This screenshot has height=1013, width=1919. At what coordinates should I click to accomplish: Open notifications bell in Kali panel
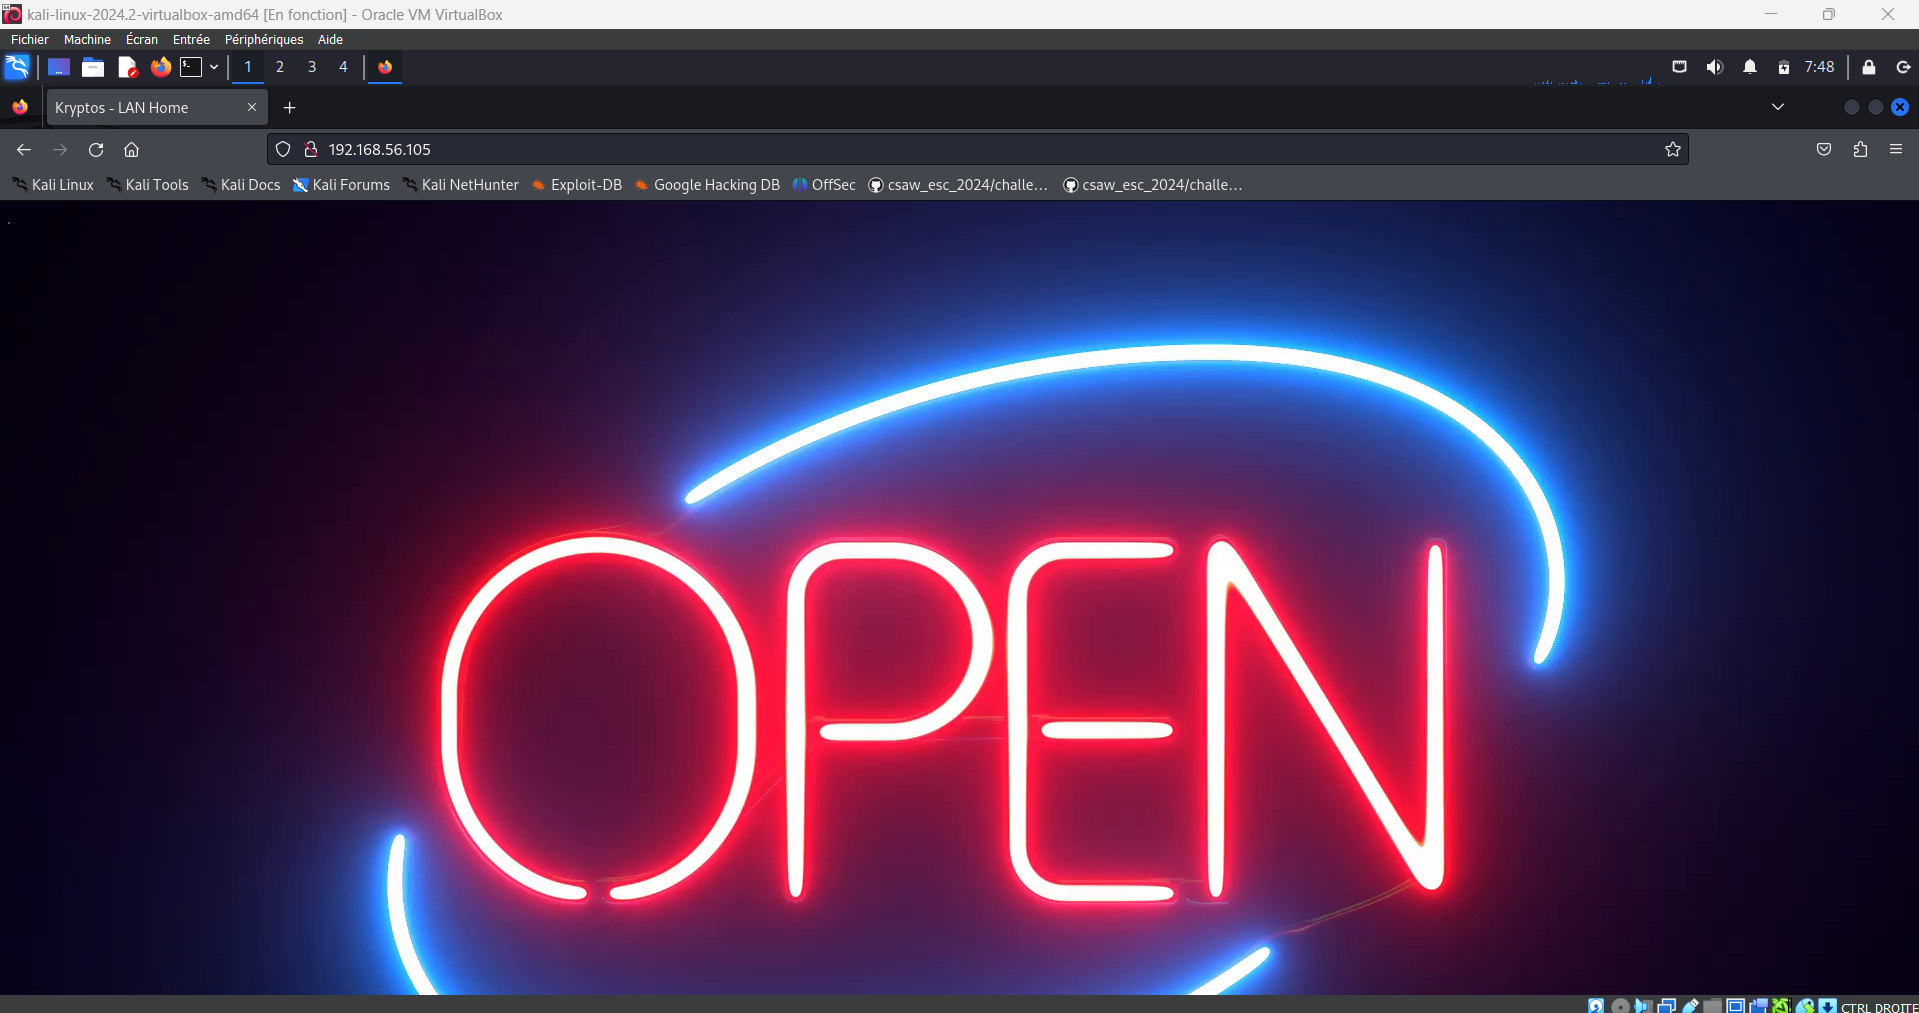[x=1749, y=67]
